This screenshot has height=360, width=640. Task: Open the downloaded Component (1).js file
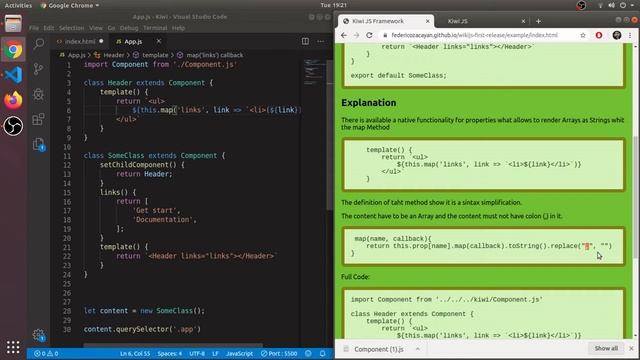click(378, 349)
